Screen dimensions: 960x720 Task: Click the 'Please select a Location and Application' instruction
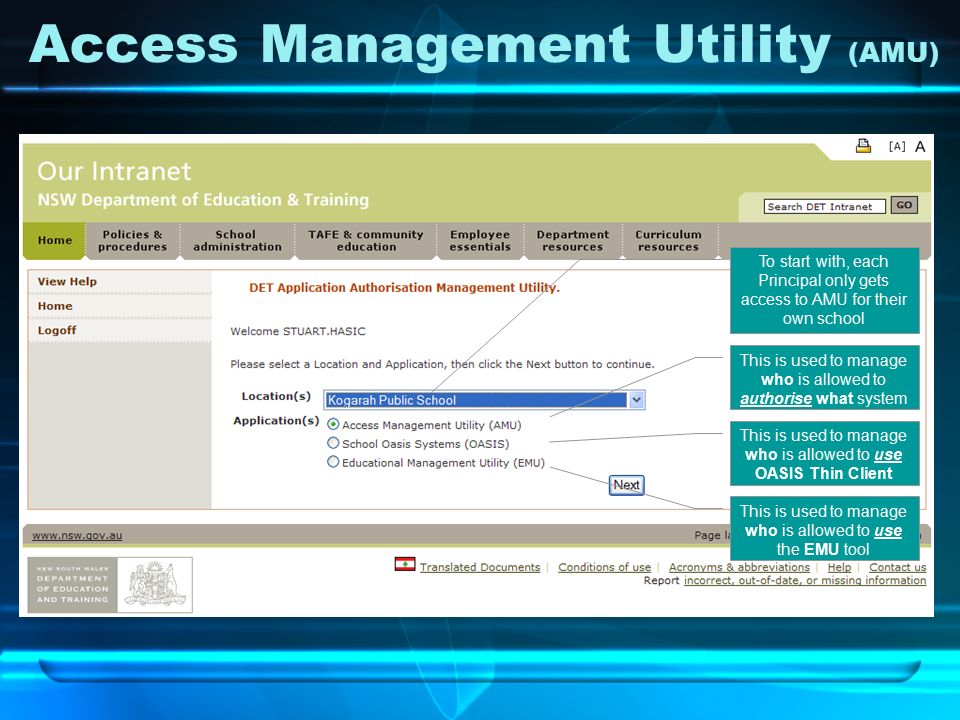[x=442, y=364]
